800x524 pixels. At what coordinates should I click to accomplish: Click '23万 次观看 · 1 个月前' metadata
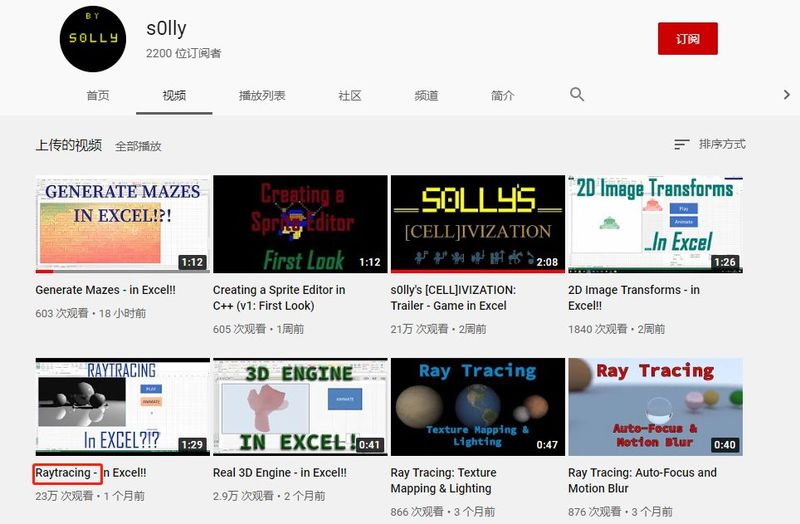coord(90,496)
